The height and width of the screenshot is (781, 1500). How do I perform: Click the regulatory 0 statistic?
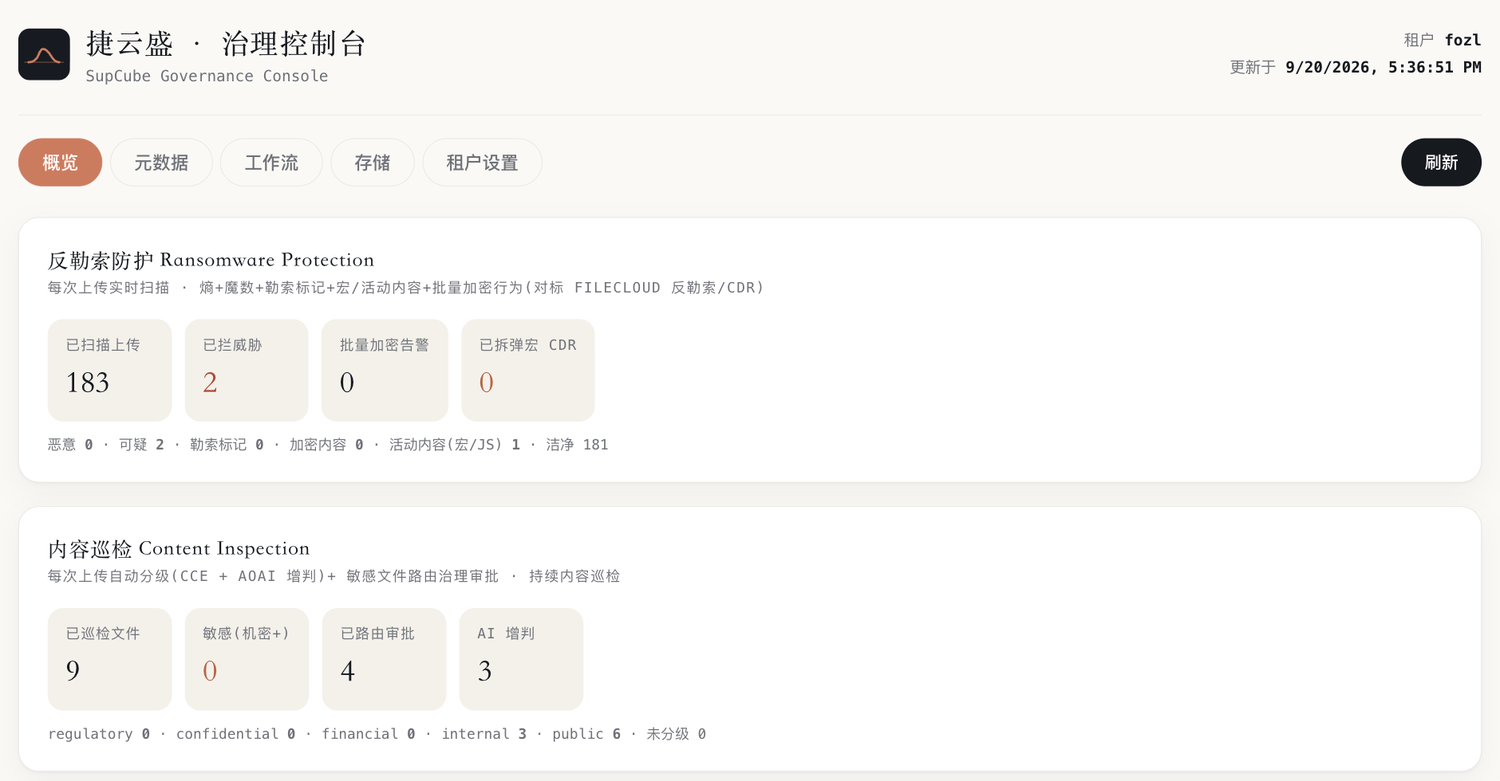(99, 734)
